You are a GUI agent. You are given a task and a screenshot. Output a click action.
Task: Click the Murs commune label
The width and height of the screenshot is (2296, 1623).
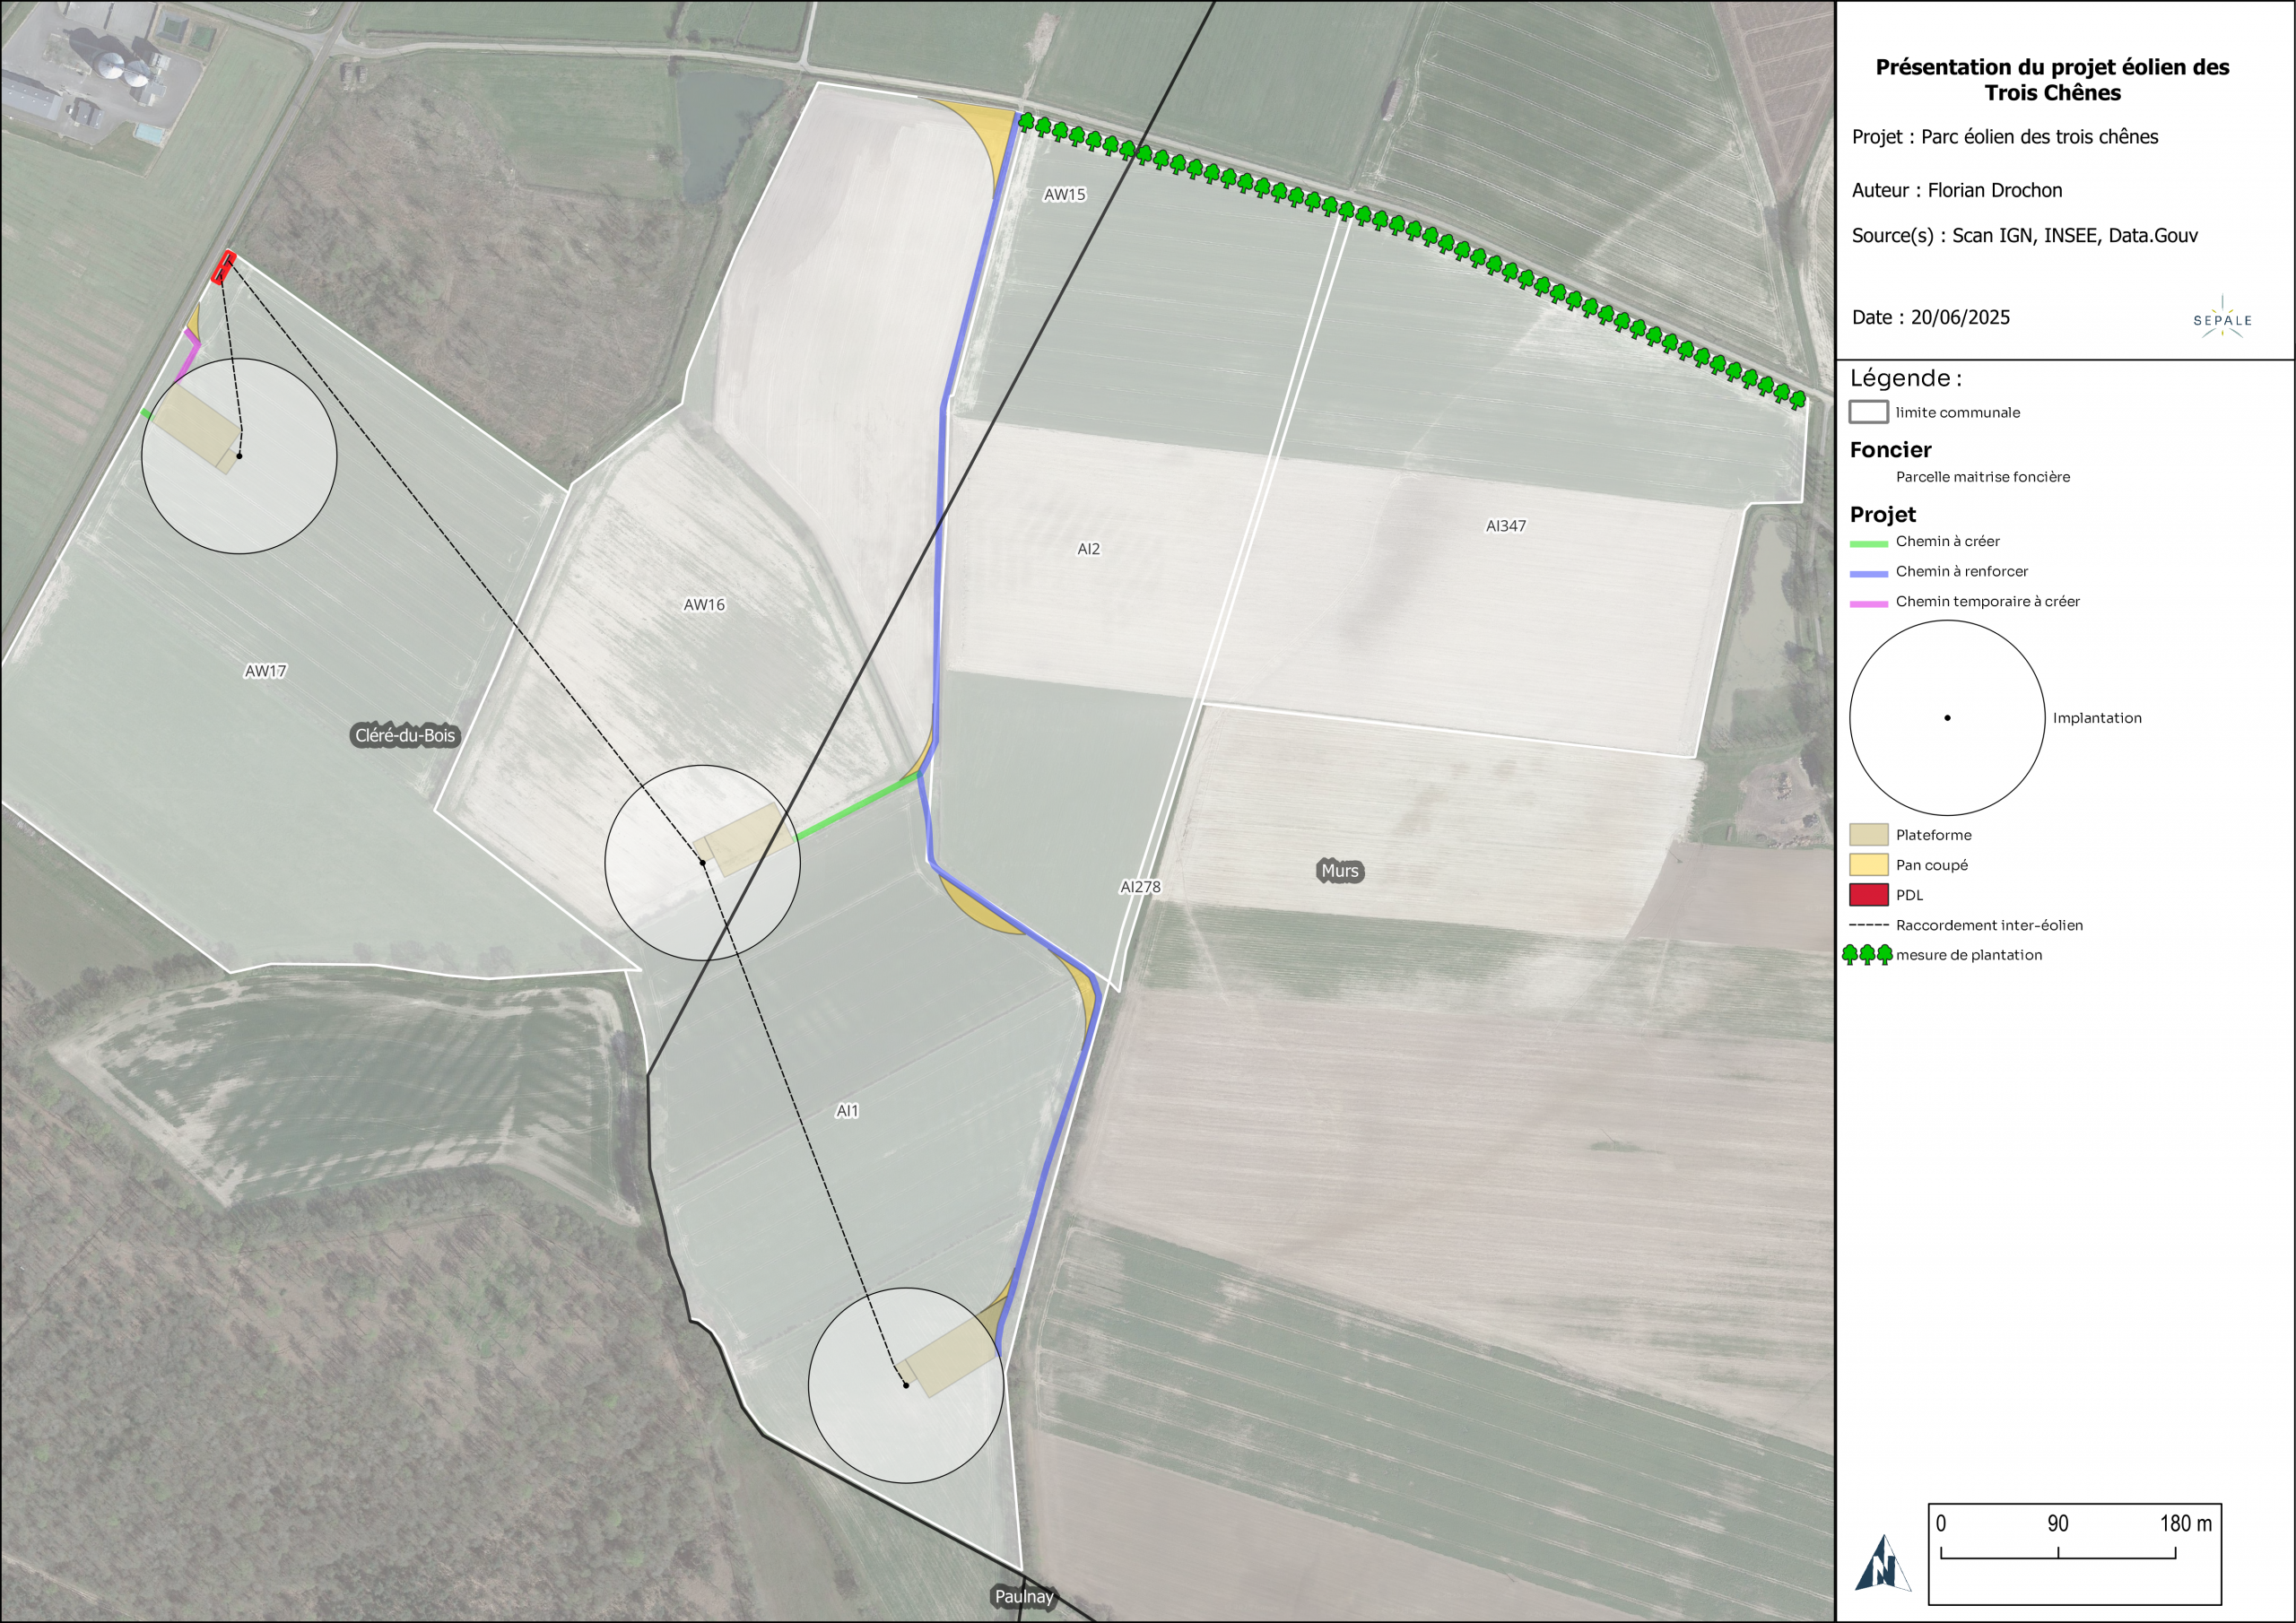tap(1339, 871)
